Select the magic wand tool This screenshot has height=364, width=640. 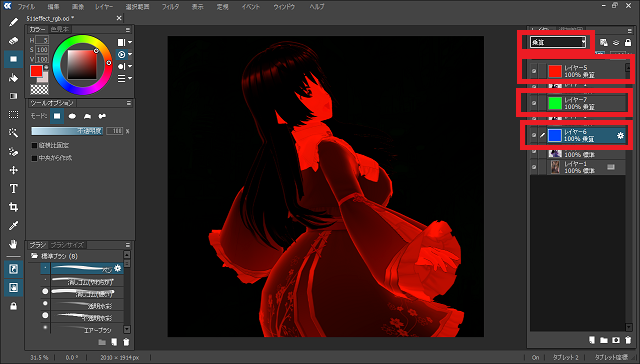point(13,133)
